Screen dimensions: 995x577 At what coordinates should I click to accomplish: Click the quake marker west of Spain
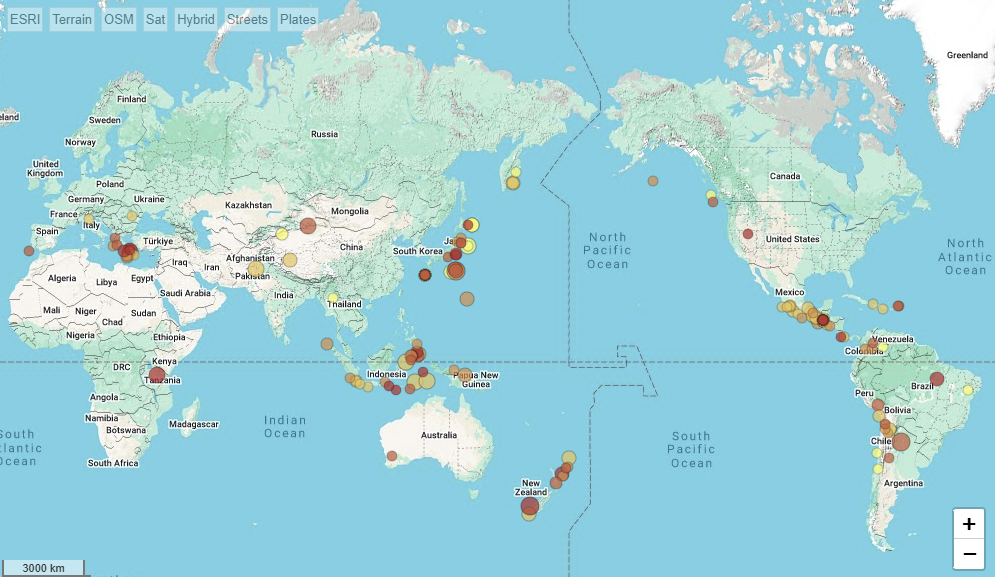(x=29, y=251)
